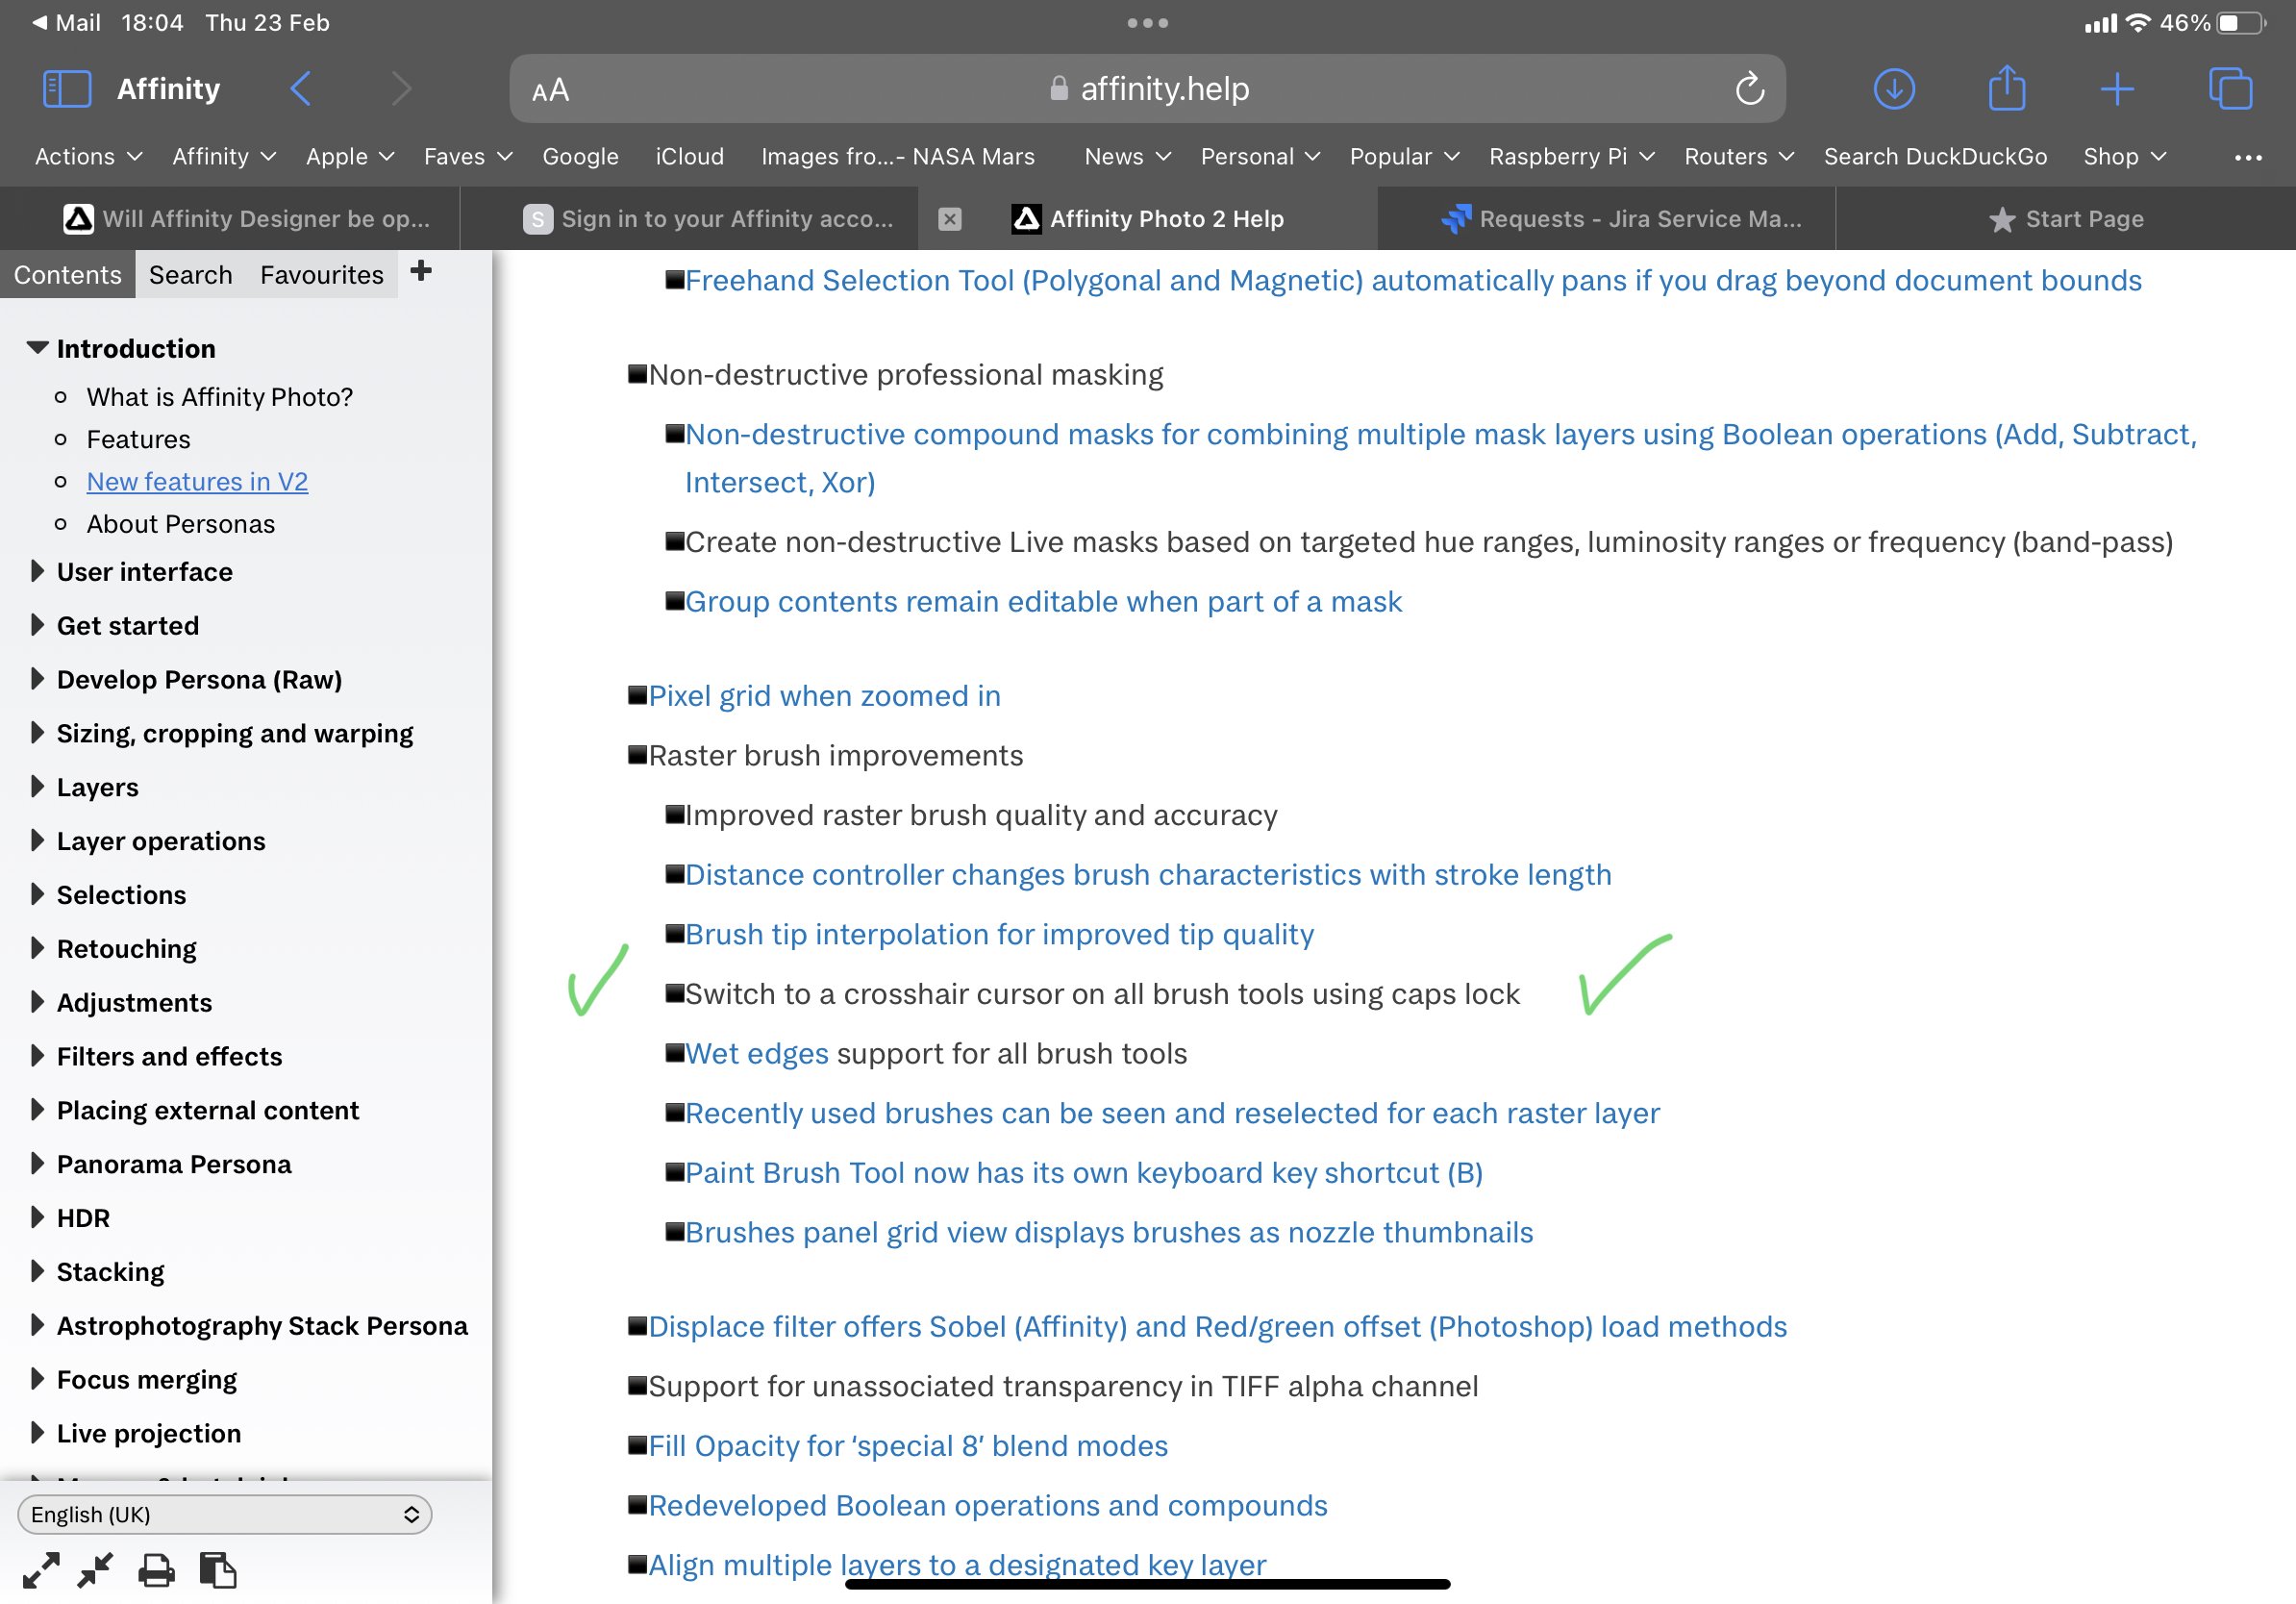Click the expand all topics icon
Screen dimensions: 2296x1604
[41, 1570]
